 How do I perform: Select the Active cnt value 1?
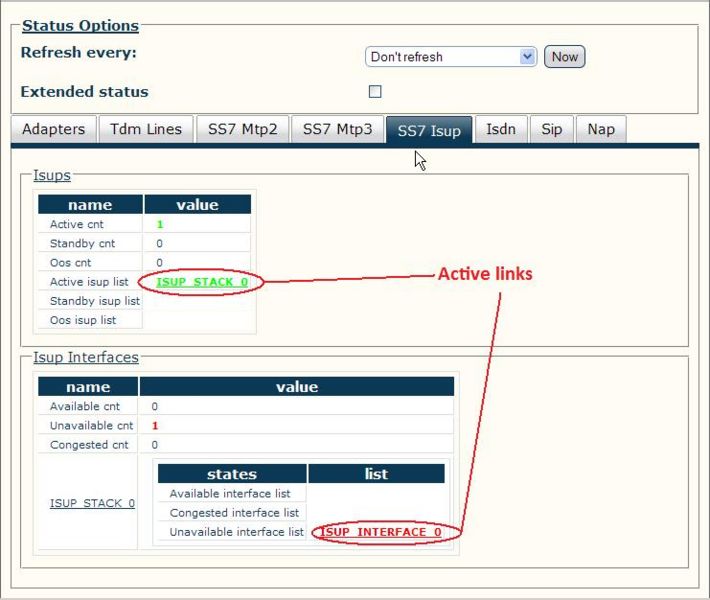coord(160,224)
